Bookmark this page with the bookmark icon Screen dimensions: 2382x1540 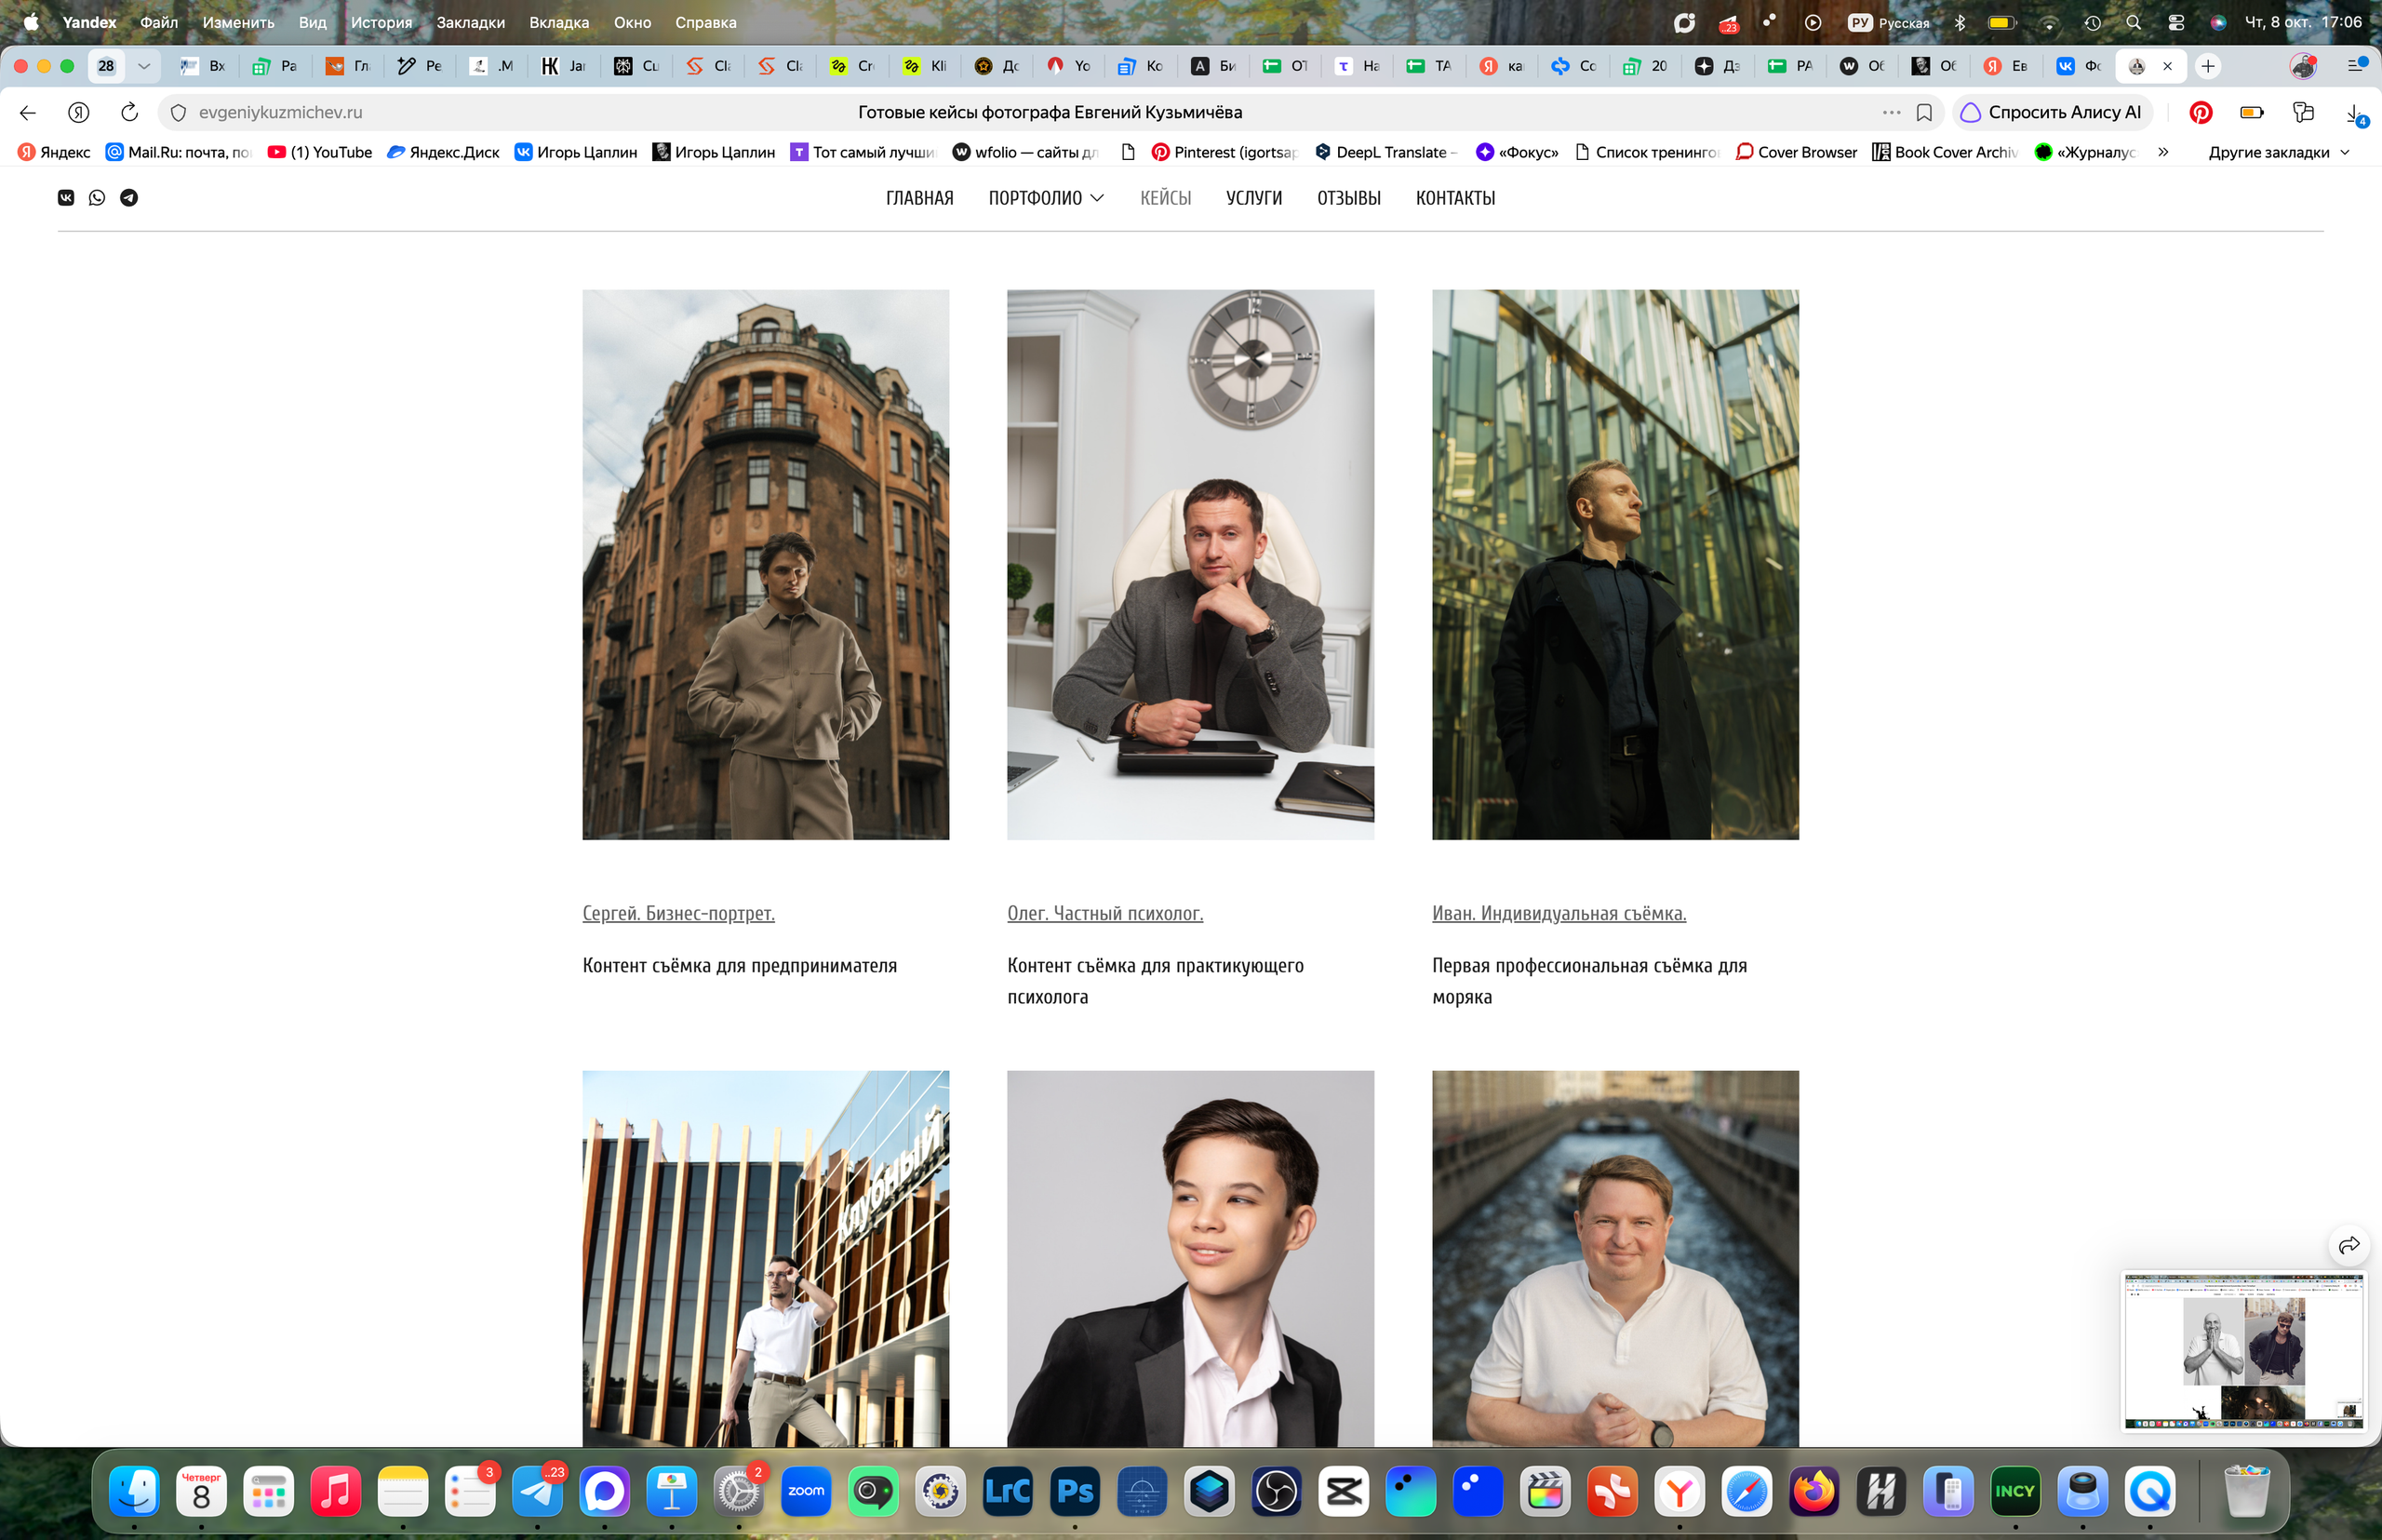tap(1924, 112)
